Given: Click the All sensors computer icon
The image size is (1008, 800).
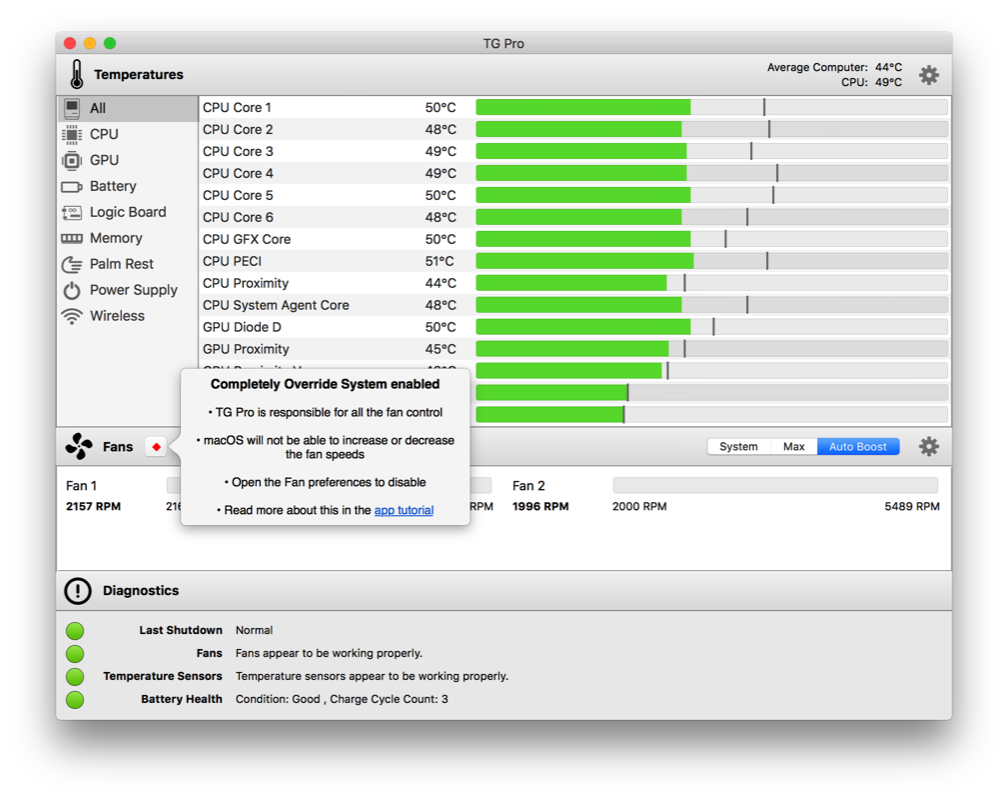Looking at the screenshot, I should (72, 108).
